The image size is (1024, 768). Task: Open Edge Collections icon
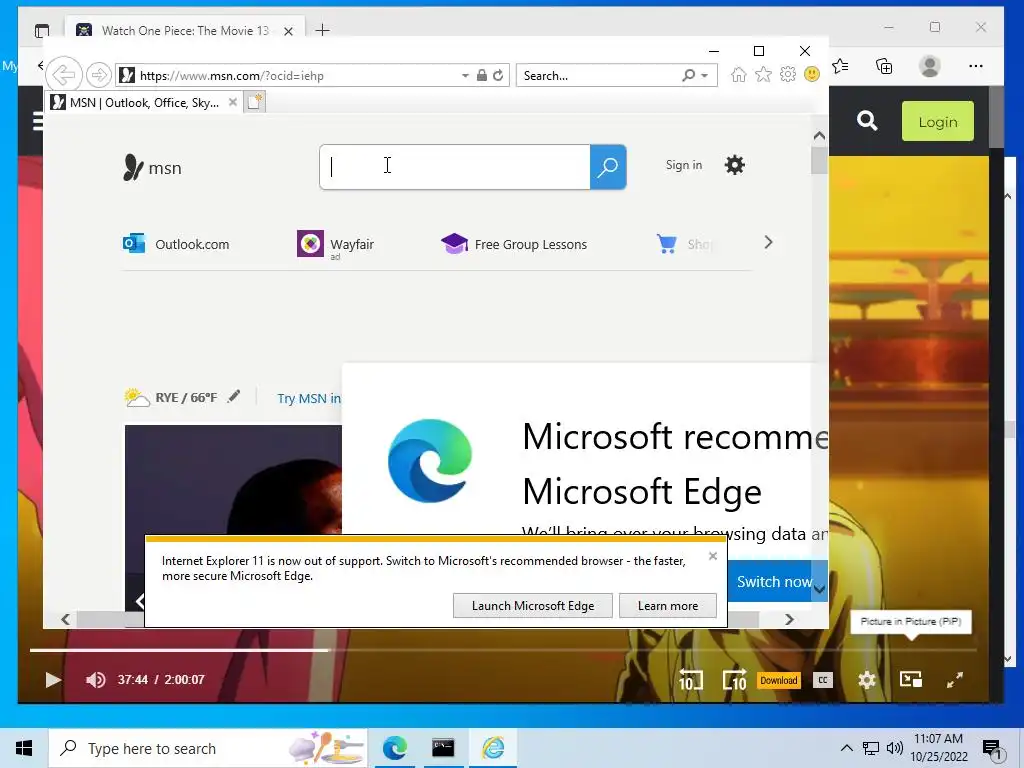tap(884, 66)
